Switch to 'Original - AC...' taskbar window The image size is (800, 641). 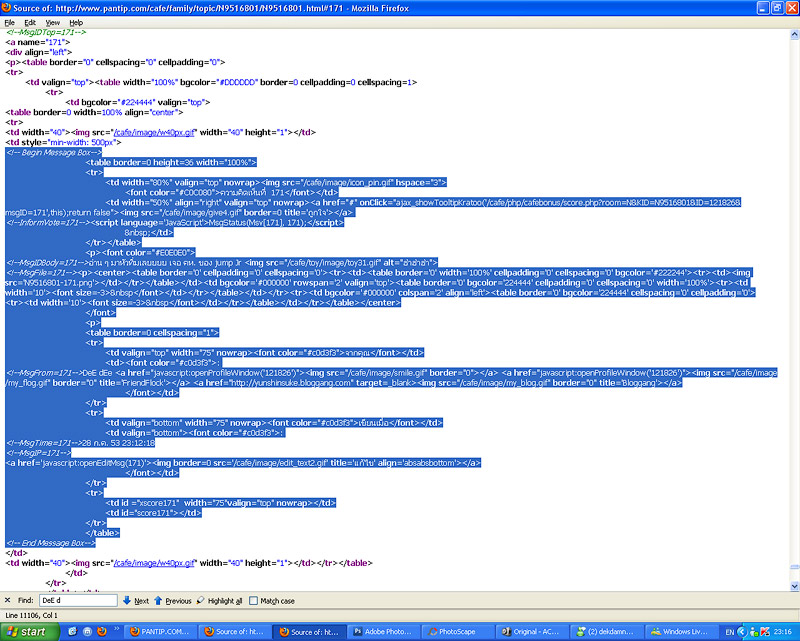coord(533,631)
